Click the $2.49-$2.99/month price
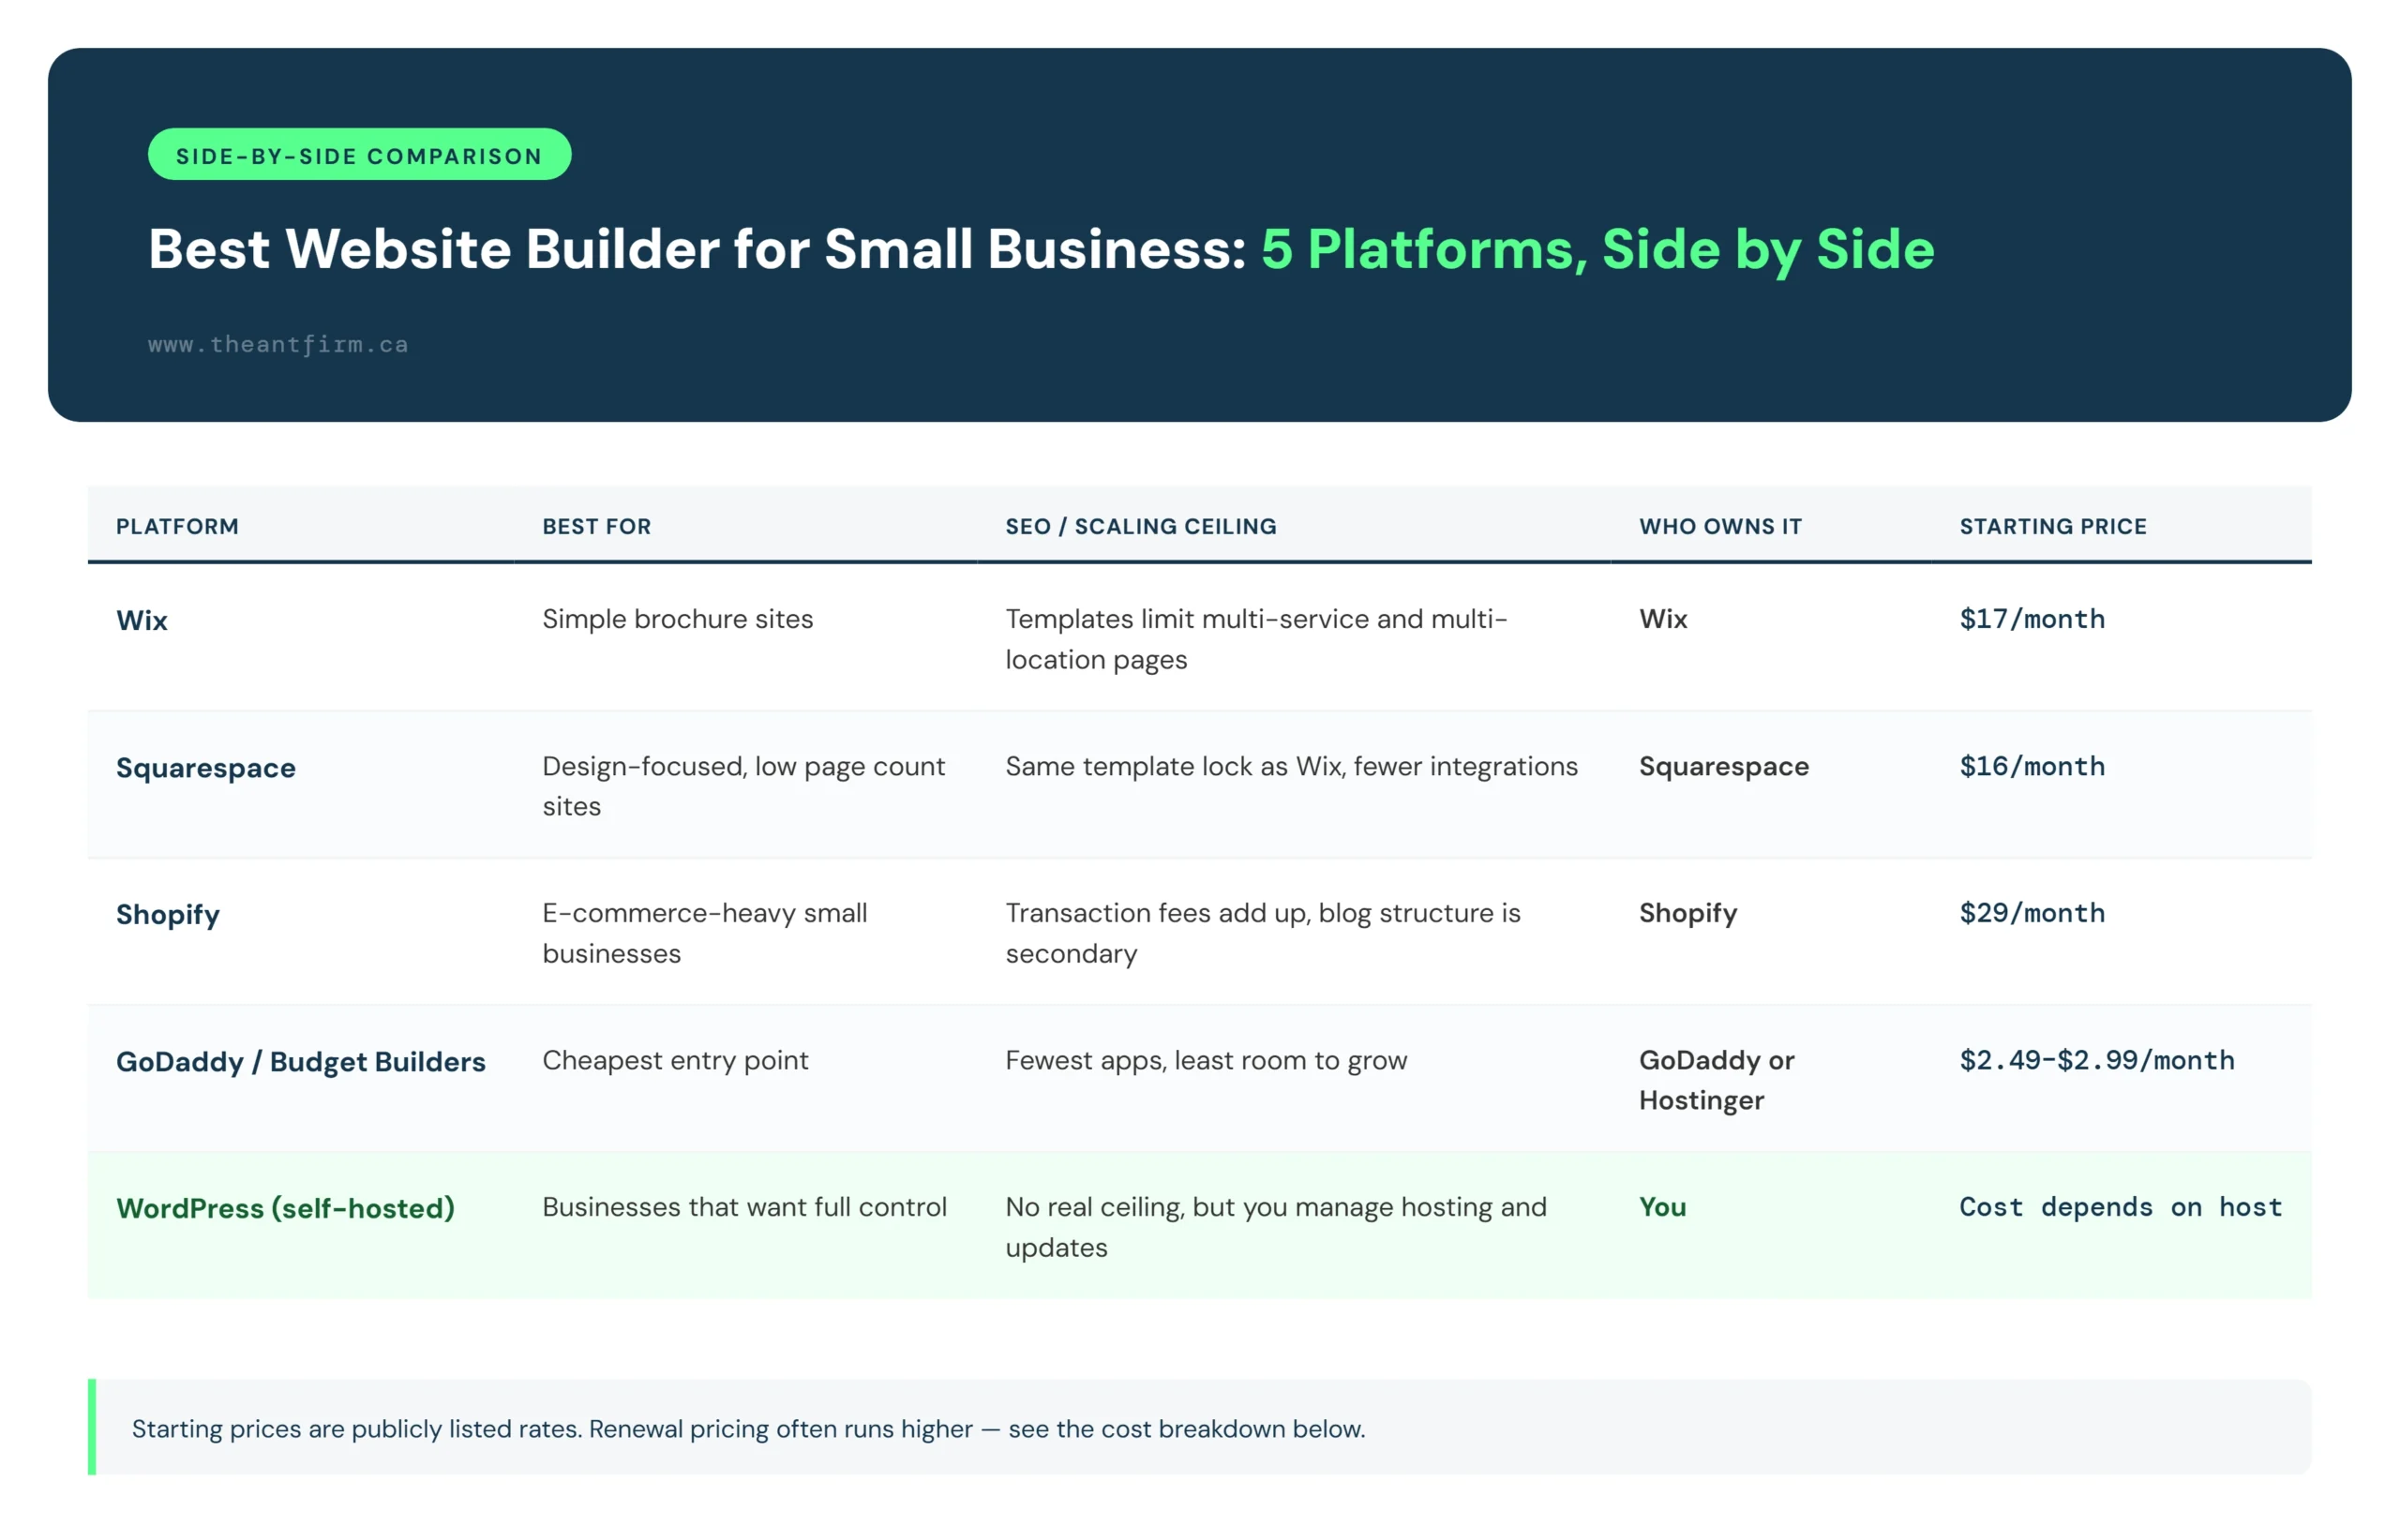Image resolution: width=2400 pixels, height=1540 pixels. click(x=2097, y=1060)
